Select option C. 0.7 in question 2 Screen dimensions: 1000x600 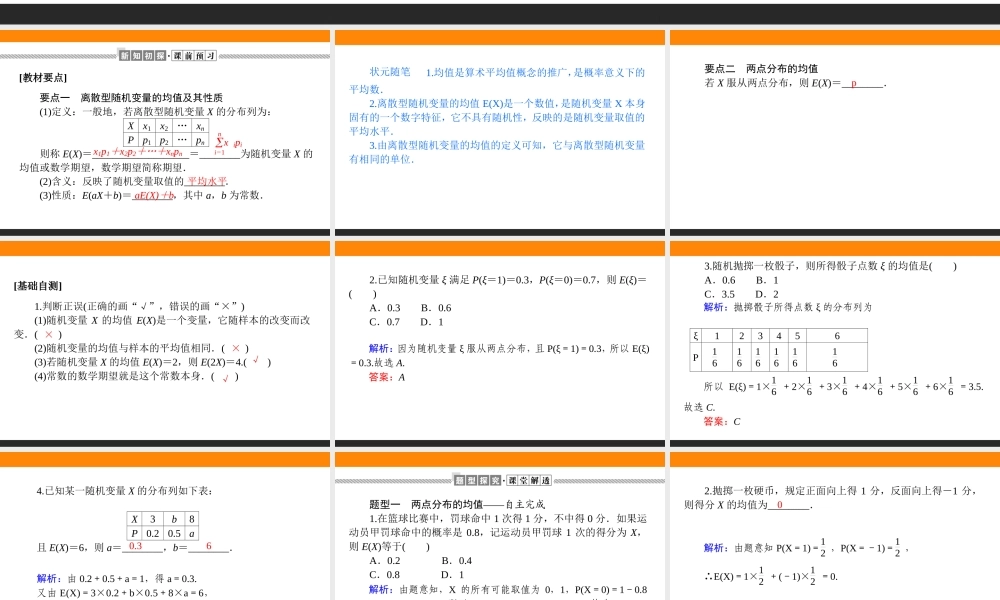385,322
